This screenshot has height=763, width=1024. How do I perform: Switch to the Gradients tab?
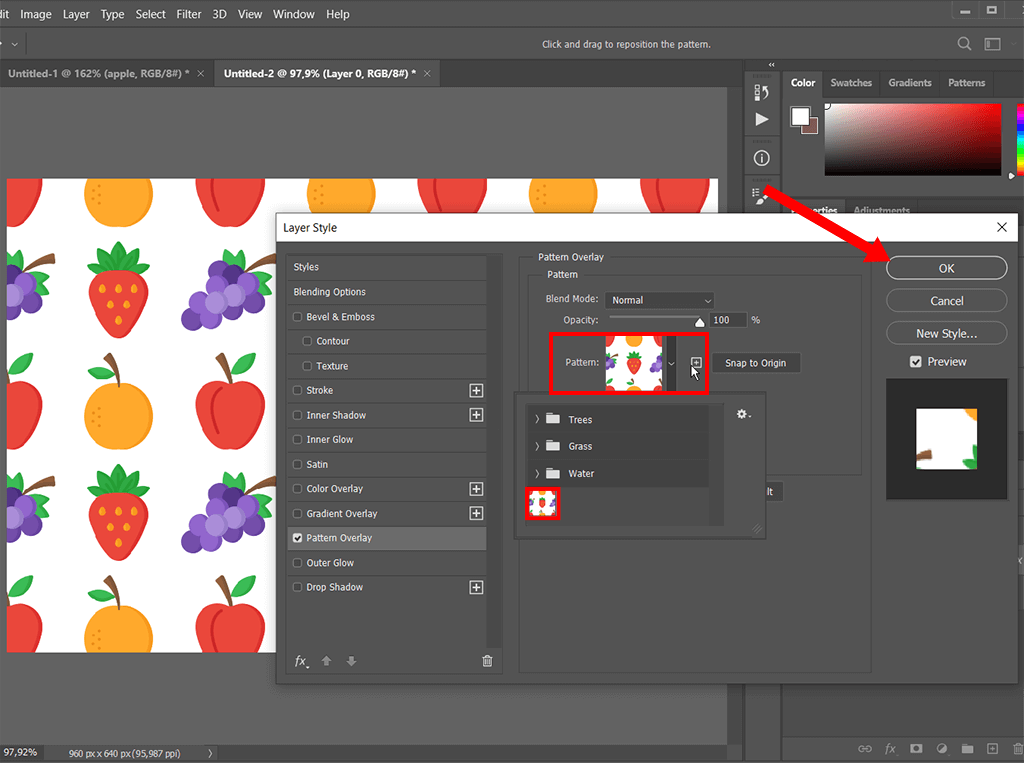click(x=910, y=83)
